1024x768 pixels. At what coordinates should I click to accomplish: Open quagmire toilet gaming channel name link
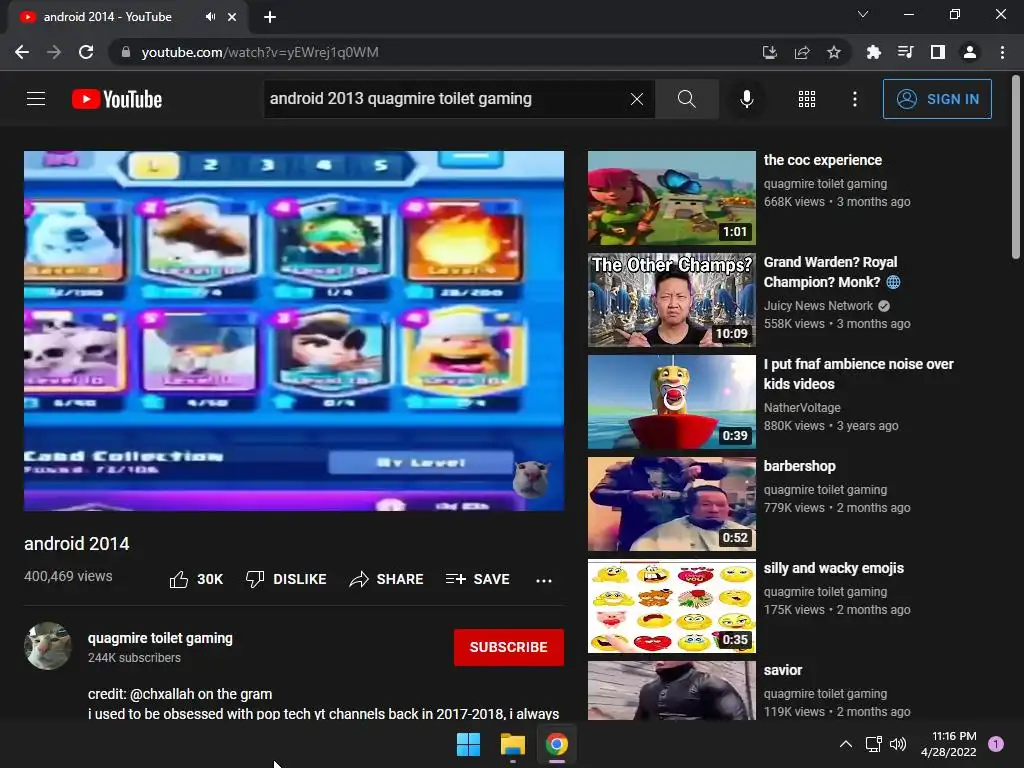(160, 638)
